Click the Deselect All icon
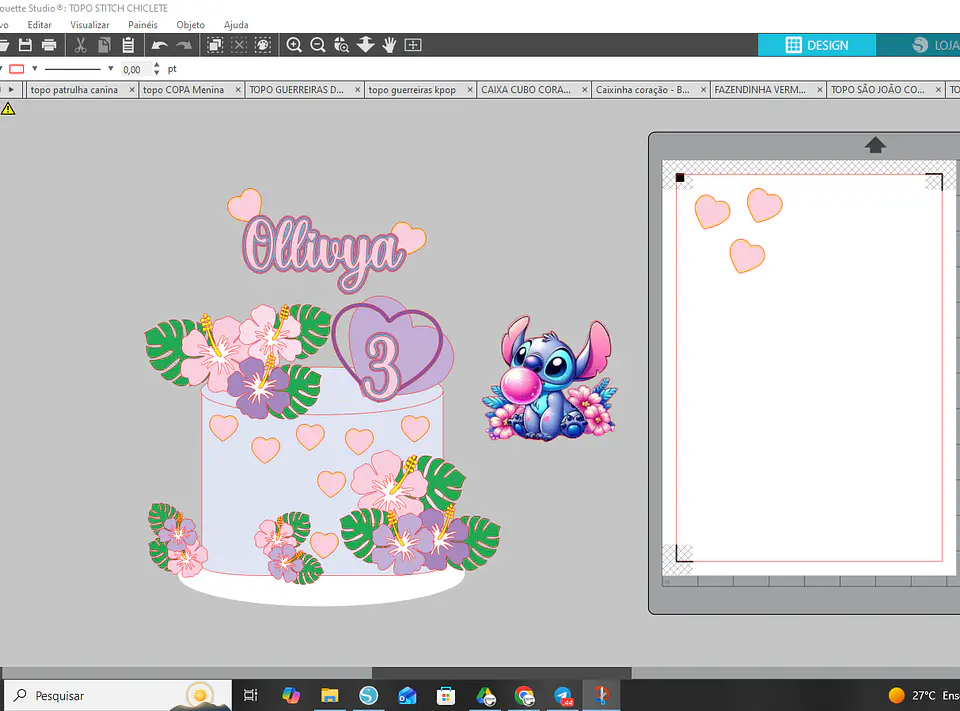Image resolution: width=960 pixels, height=711 pixels. coord(239,45)
